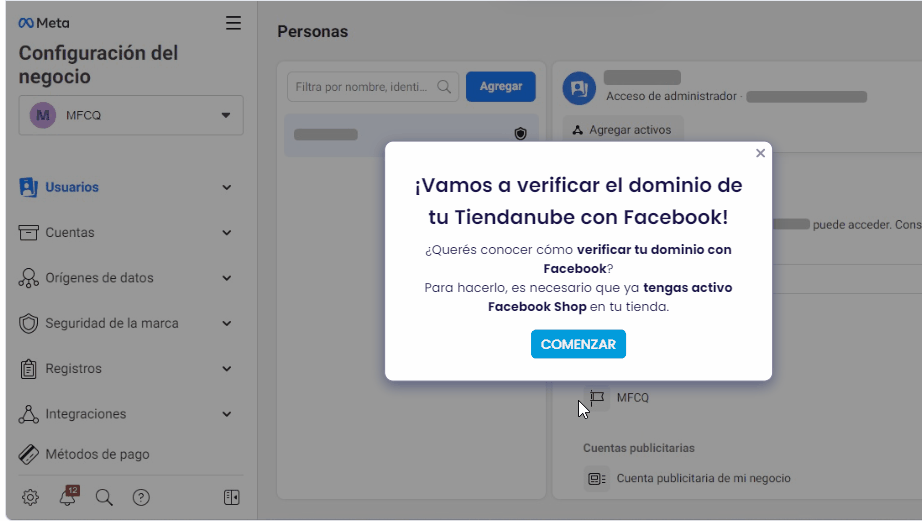Select Registros in the sidebar
The width and height of the screenshot is (922, 521).
(74, 368)
